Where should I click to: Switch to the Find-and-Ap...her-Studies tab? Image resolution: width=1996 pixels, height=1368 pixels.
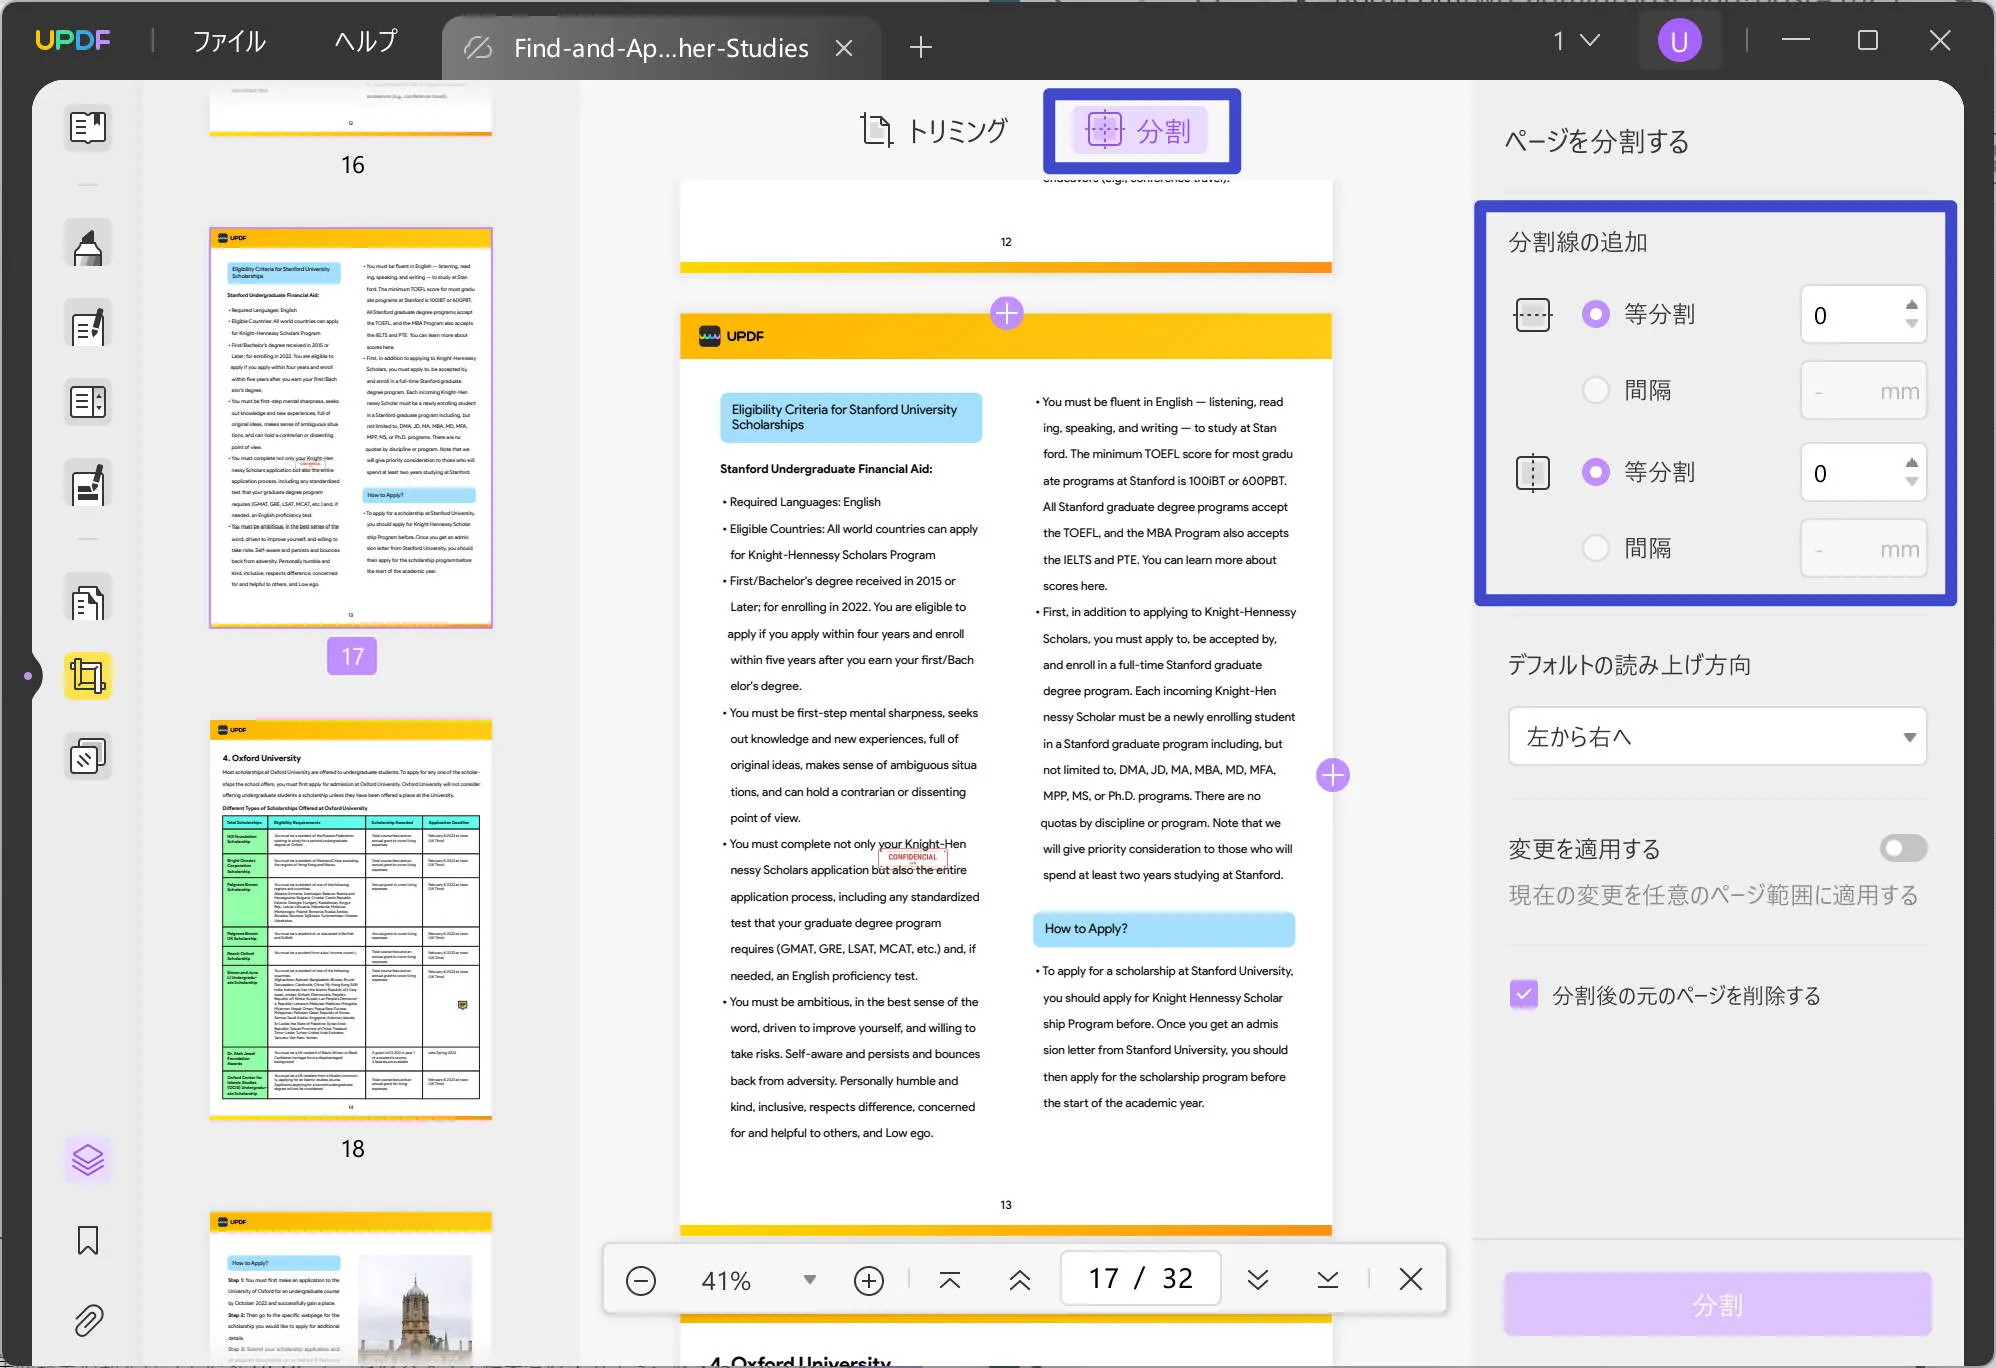tap(660, 48)
